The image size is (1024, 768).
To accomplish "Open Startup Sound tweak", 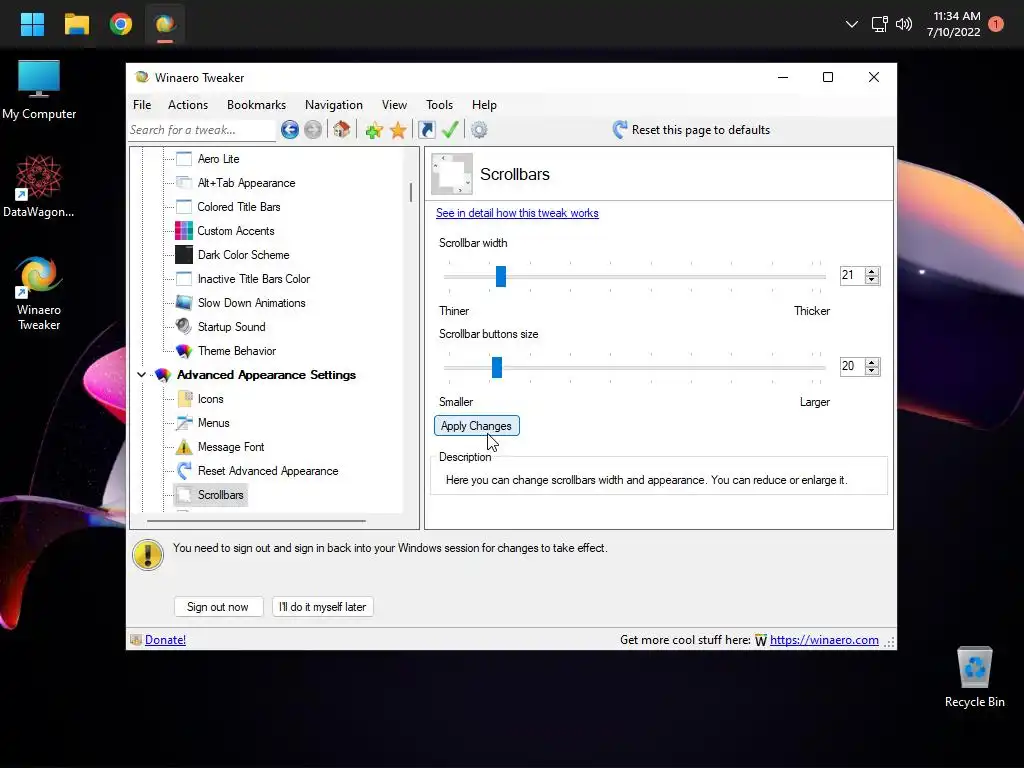I will (231, 327).
